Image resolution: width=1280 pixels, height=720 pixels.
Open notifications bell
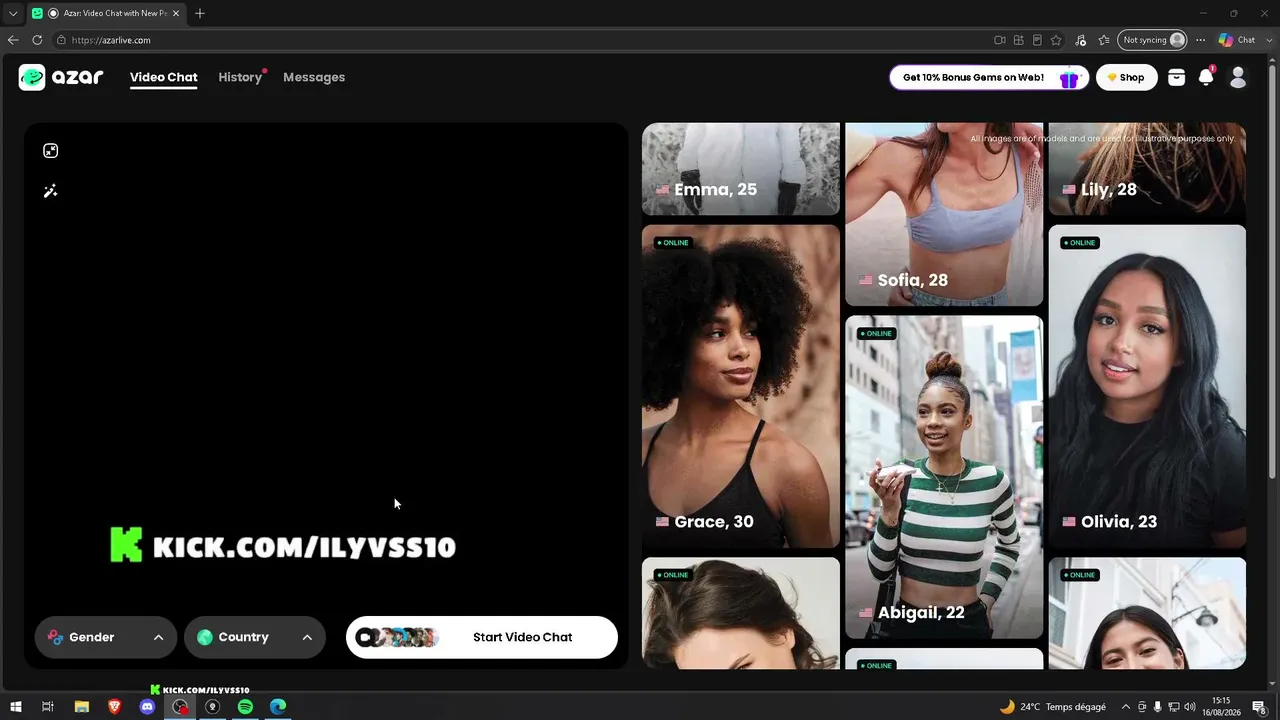pyautogui.click(x=1206, y=77)
